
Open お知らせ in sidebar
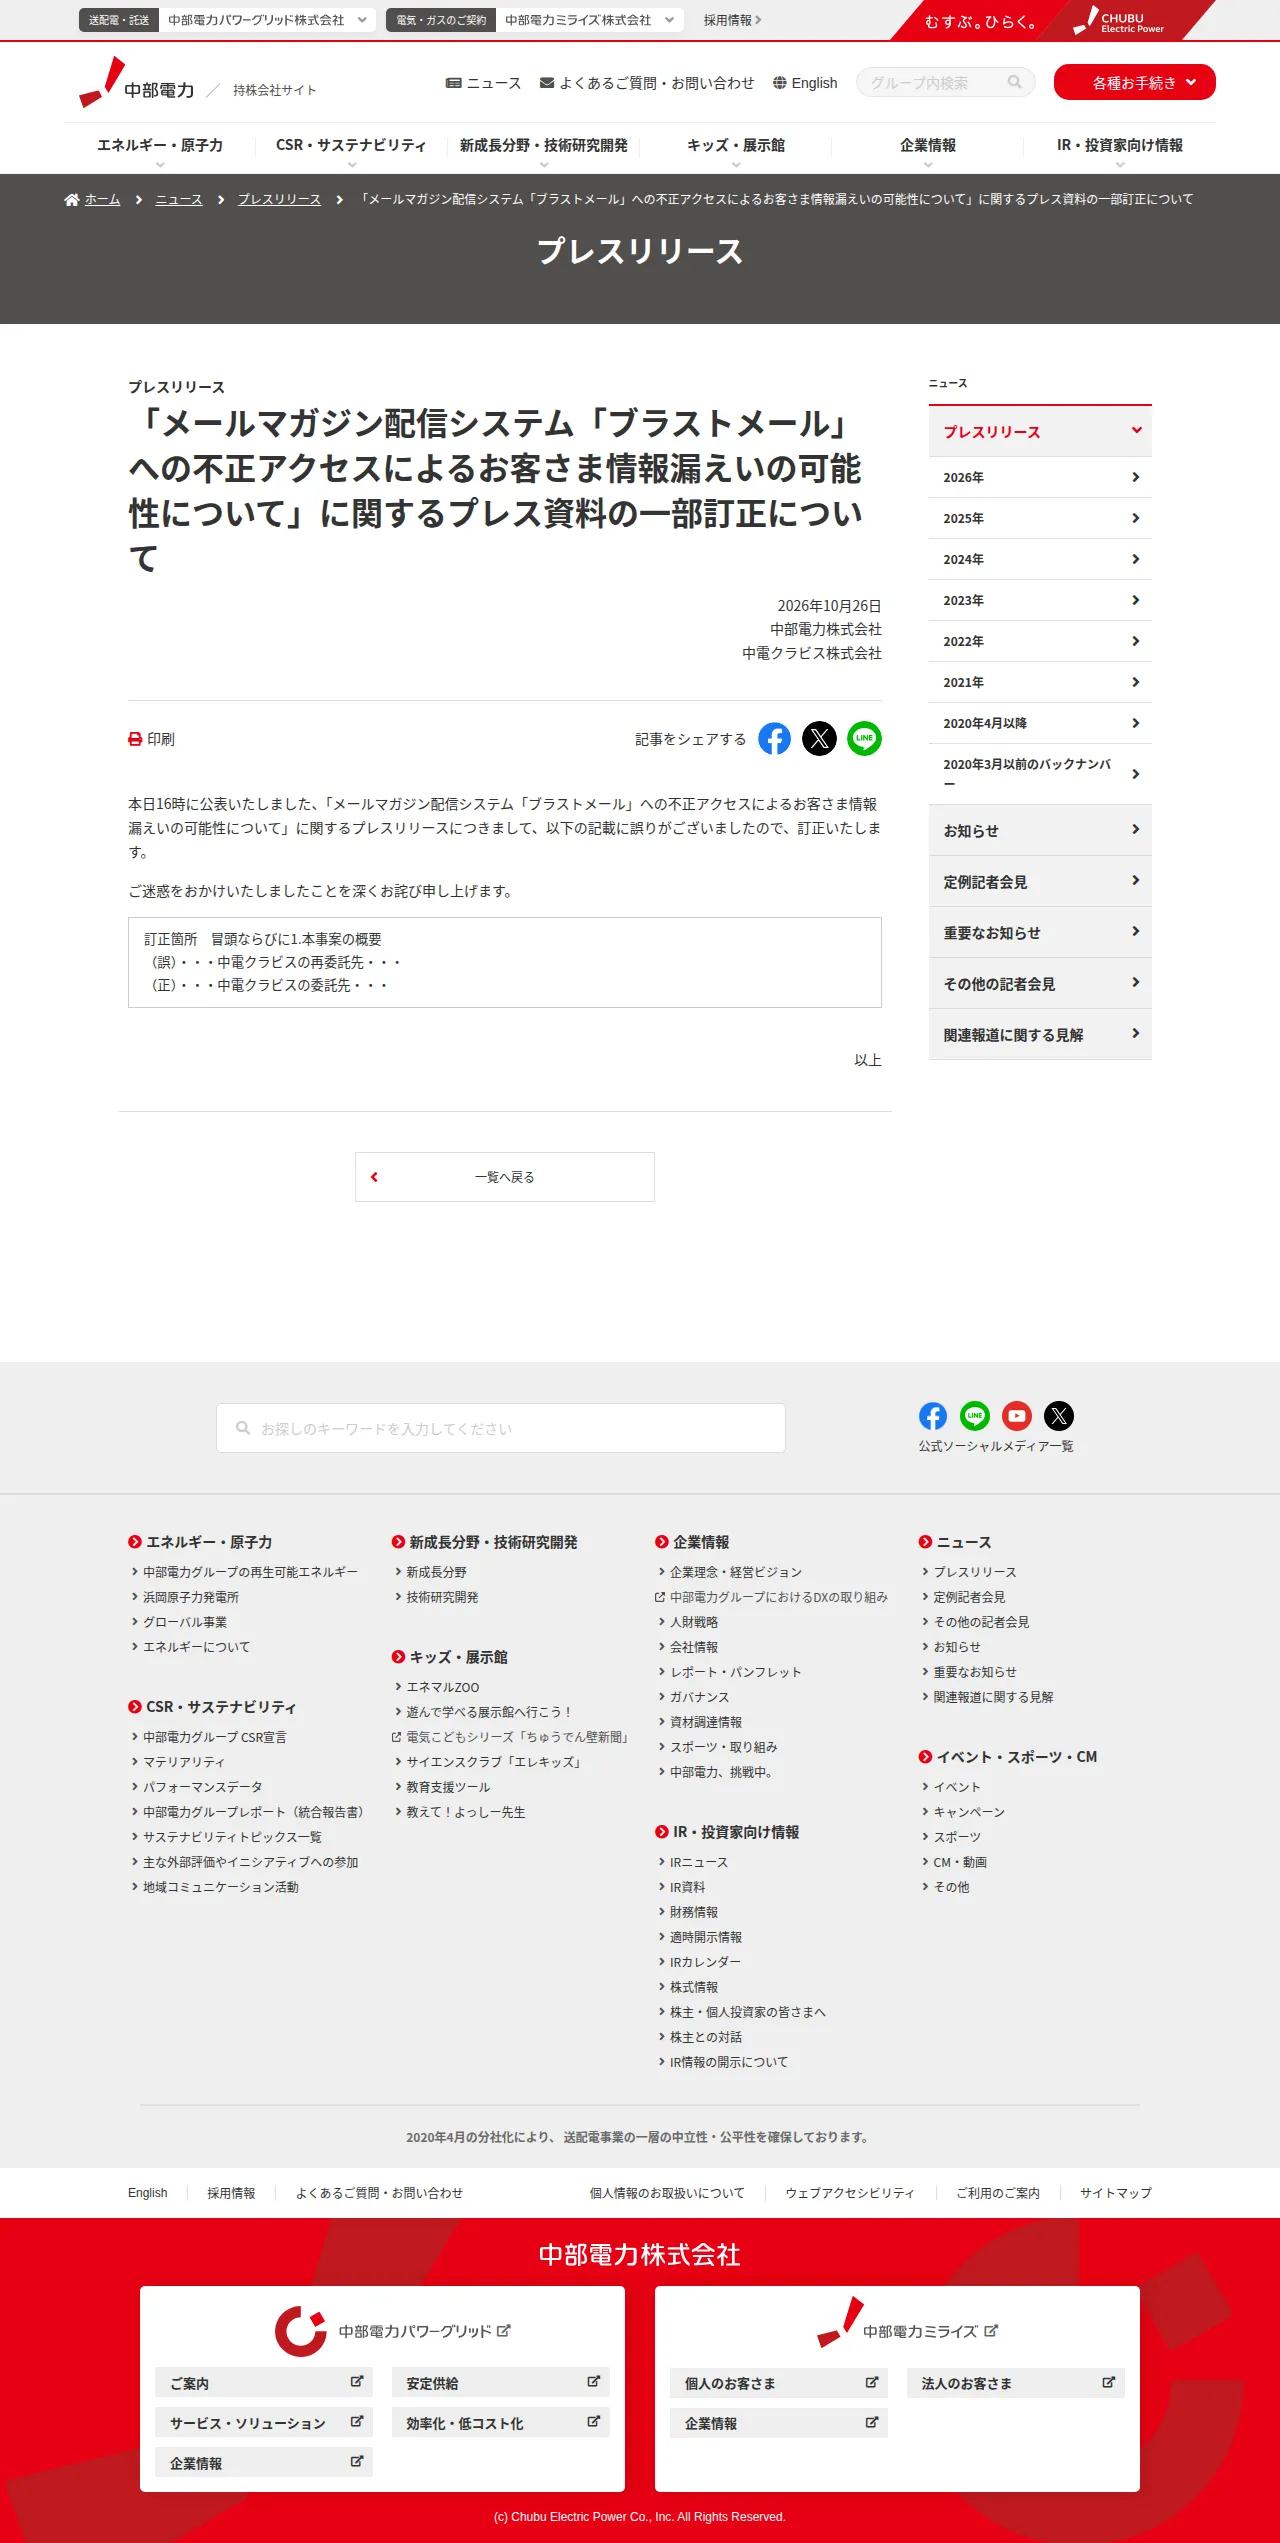[x=1040, y=830]
